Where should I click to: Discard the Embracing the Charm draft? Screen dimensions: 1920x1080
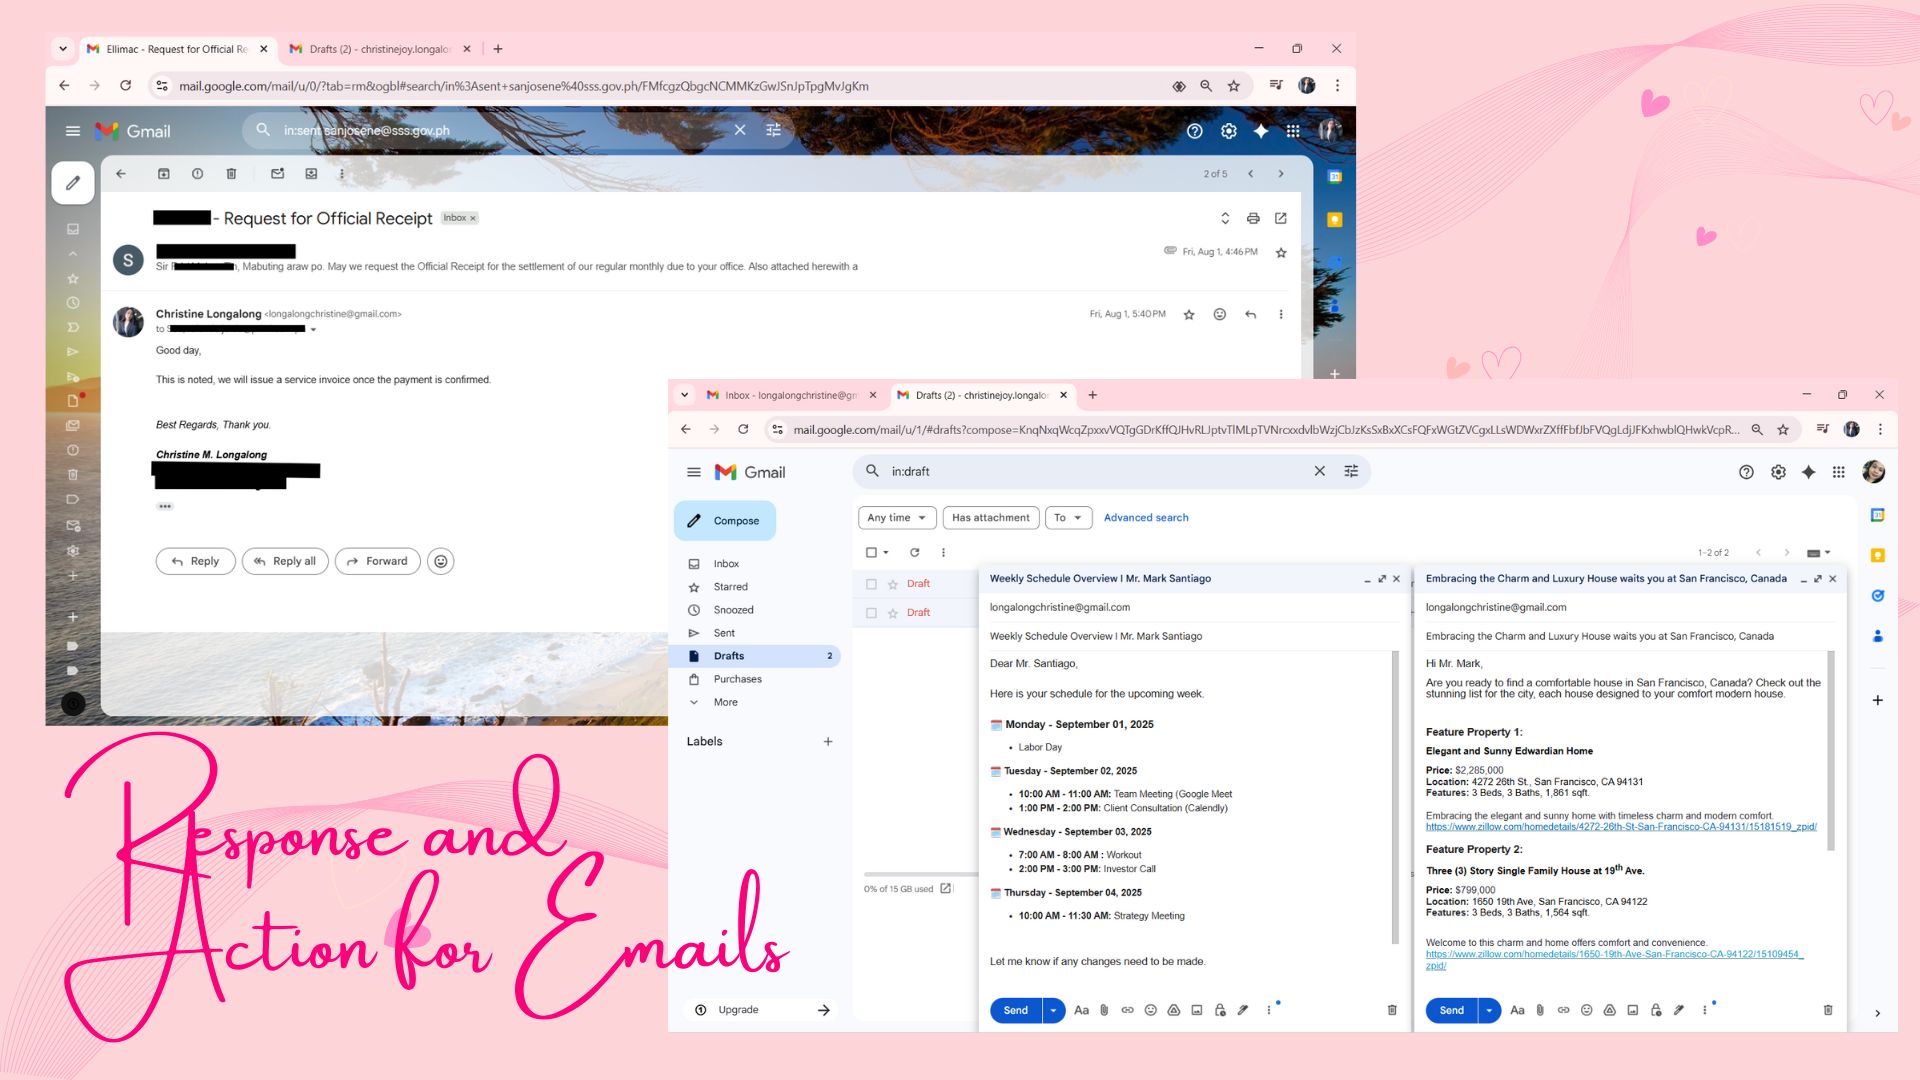coord(1828,1010)
